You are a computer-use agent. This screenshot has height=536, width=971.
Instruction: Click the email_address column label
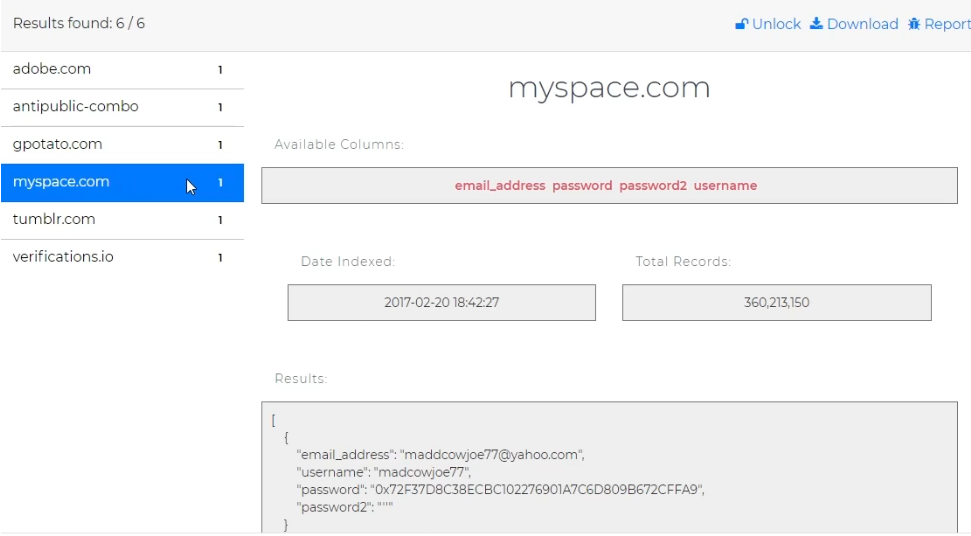pyautogui.click(x=500, y=186)
